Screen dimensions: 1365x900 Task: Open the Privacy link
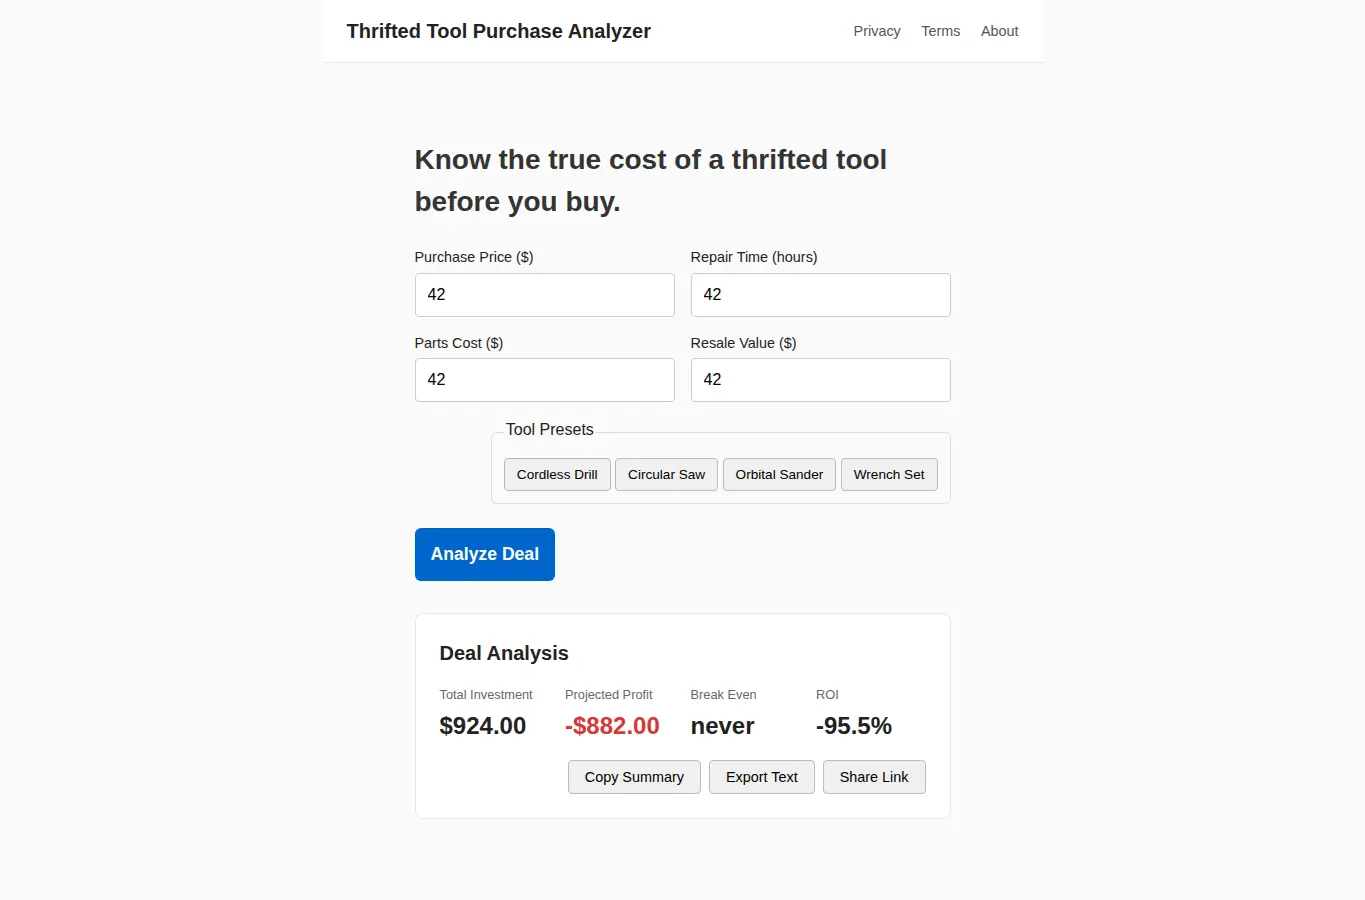pyautogui.click(x=877, y=31)
